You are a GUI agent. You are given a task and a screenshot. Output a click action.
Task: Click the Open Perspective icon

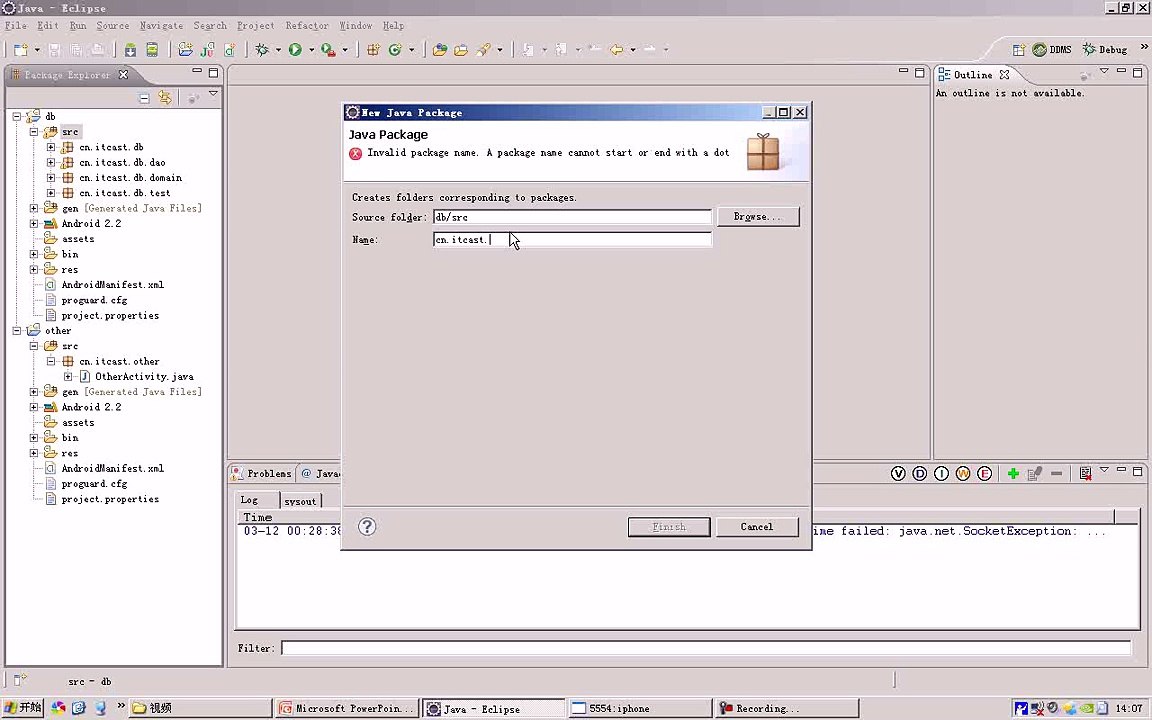1018,50
